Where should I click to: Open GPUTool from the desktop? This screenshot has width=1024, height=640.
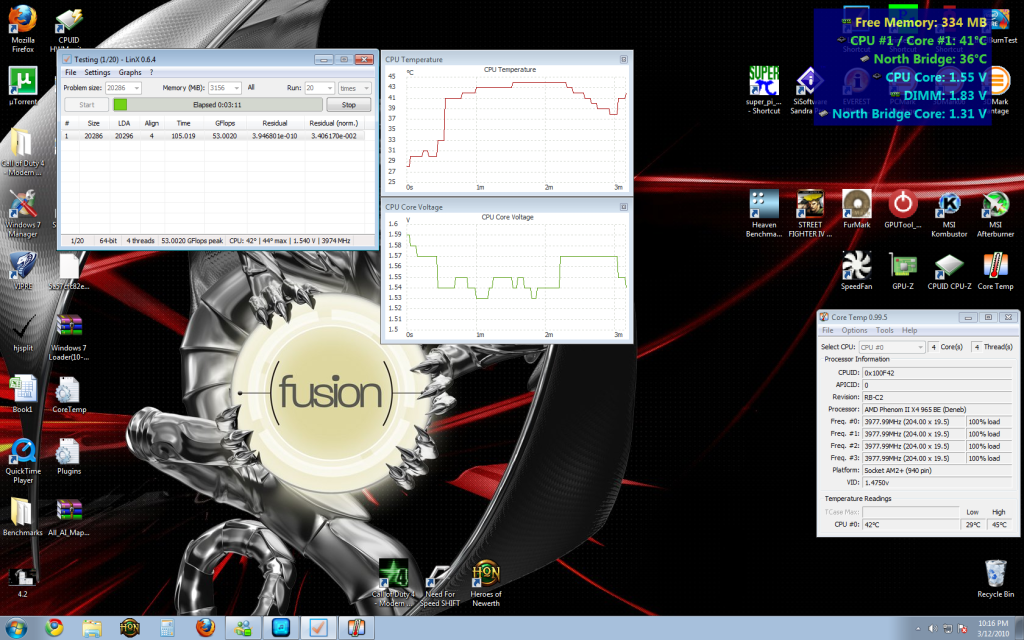(x=903, y=205)
